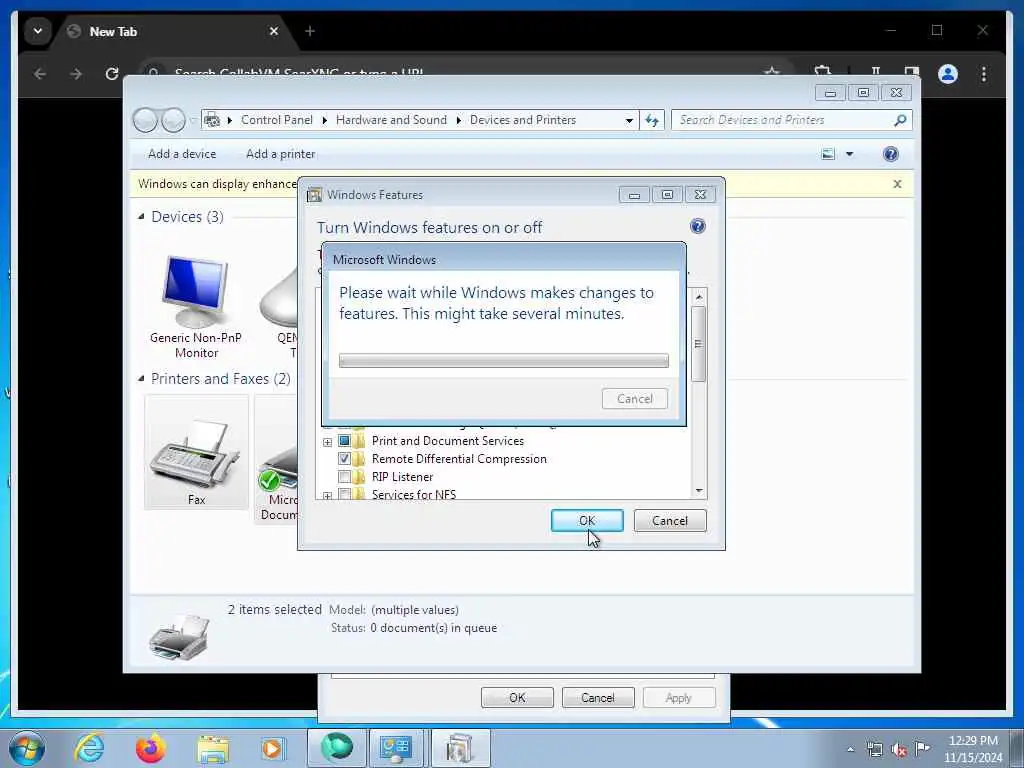Toggle Print and Document Services checkbox

(x=344, y=441)
